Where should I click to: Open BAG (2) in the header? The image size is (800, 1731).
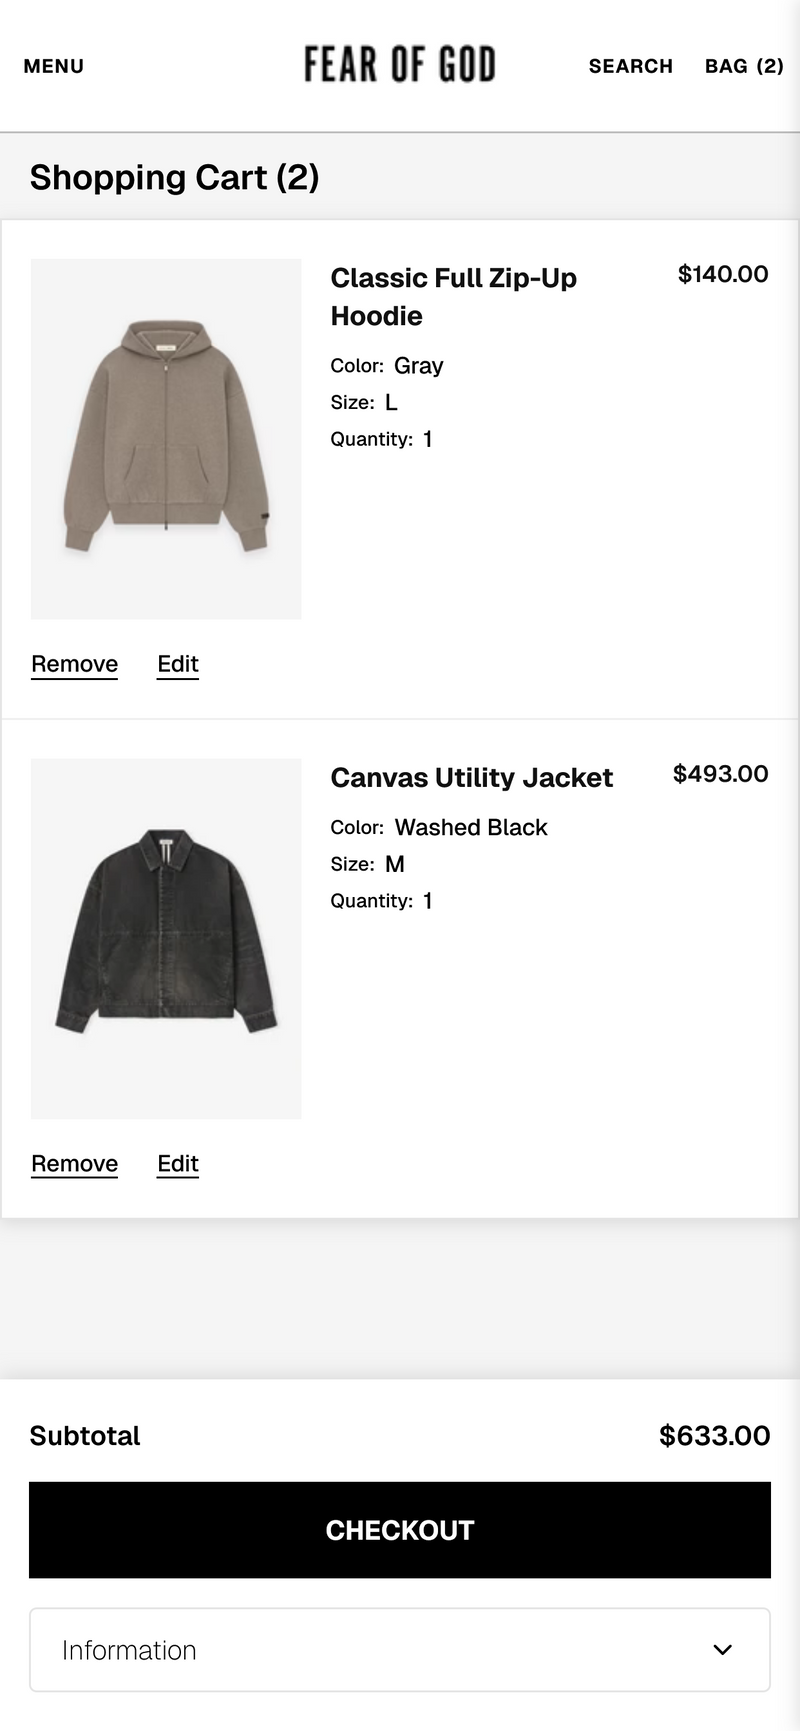(744, 66)
